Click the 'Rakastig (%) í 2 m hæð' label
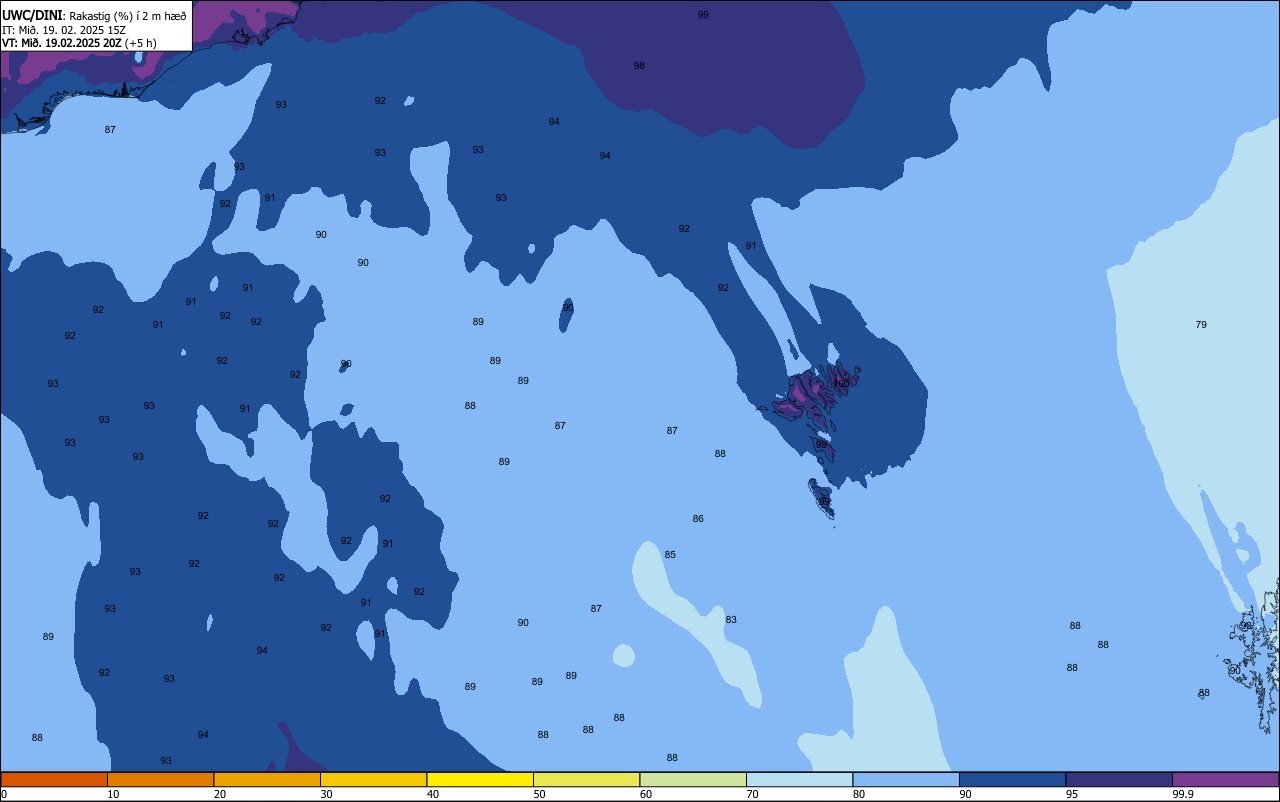This screenshot has width=1280, height=802. click(128, 15)
